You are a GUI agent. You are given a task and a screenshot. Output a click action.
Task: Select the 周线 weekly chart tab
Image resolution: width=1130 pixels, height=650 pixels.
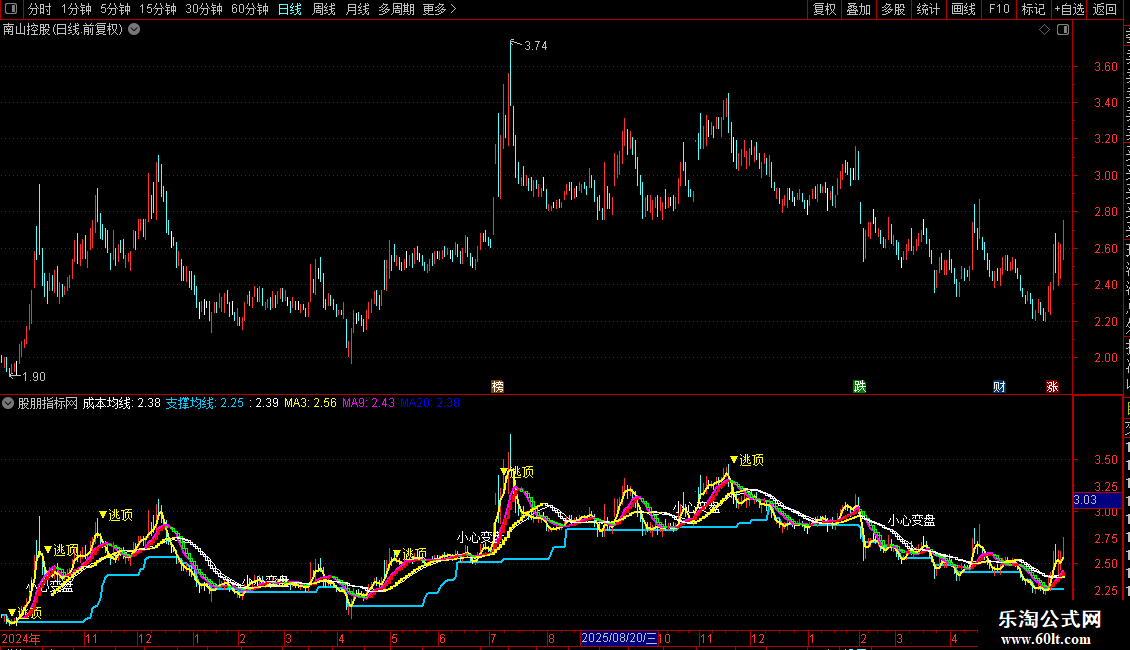click(x=324, y=9)
